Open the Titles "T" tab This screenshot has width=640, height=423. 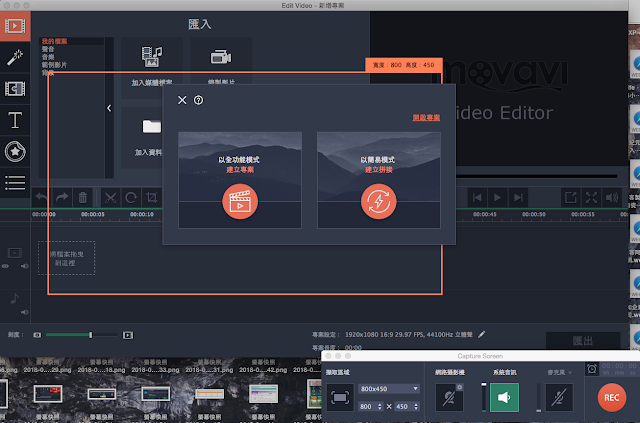coord(15,120)
